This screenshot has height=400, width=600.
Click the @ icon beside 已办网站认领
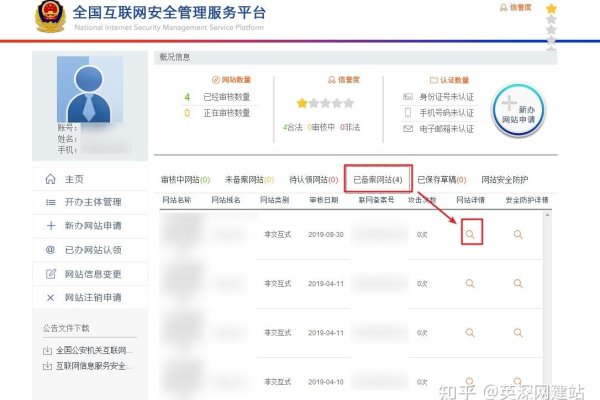(x=51, y=250)
